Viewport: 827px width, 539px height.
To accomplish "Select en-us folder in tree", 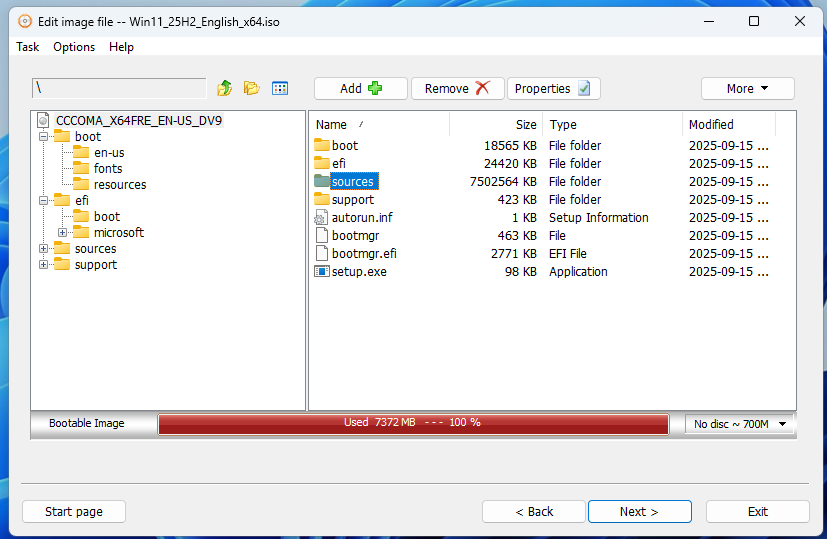I will point(109,153).
